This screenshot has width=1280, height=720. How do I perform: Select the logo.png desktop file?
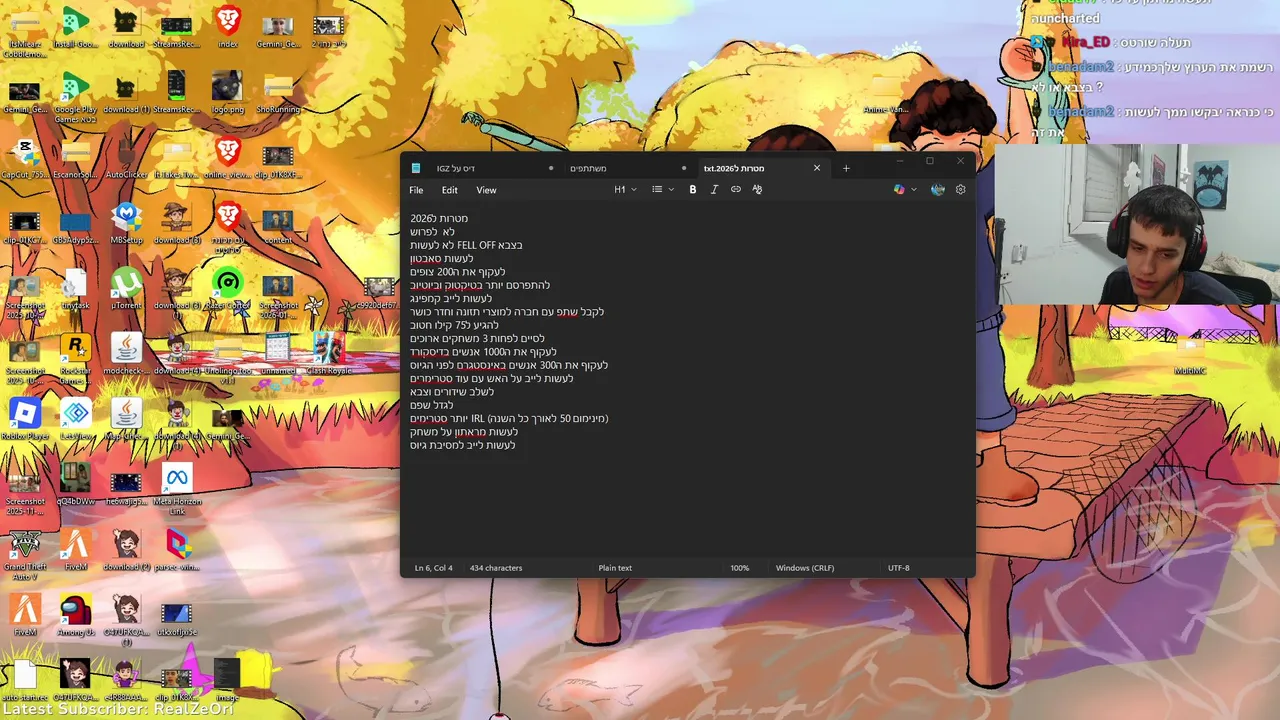228,92
